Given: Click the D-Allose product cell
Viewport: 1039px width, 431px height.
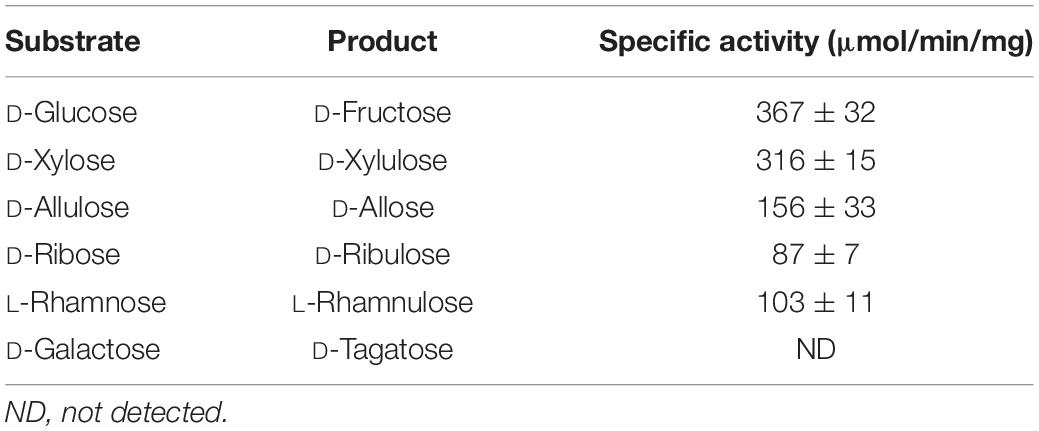Looking at the screenshot, I should (383, 208).
